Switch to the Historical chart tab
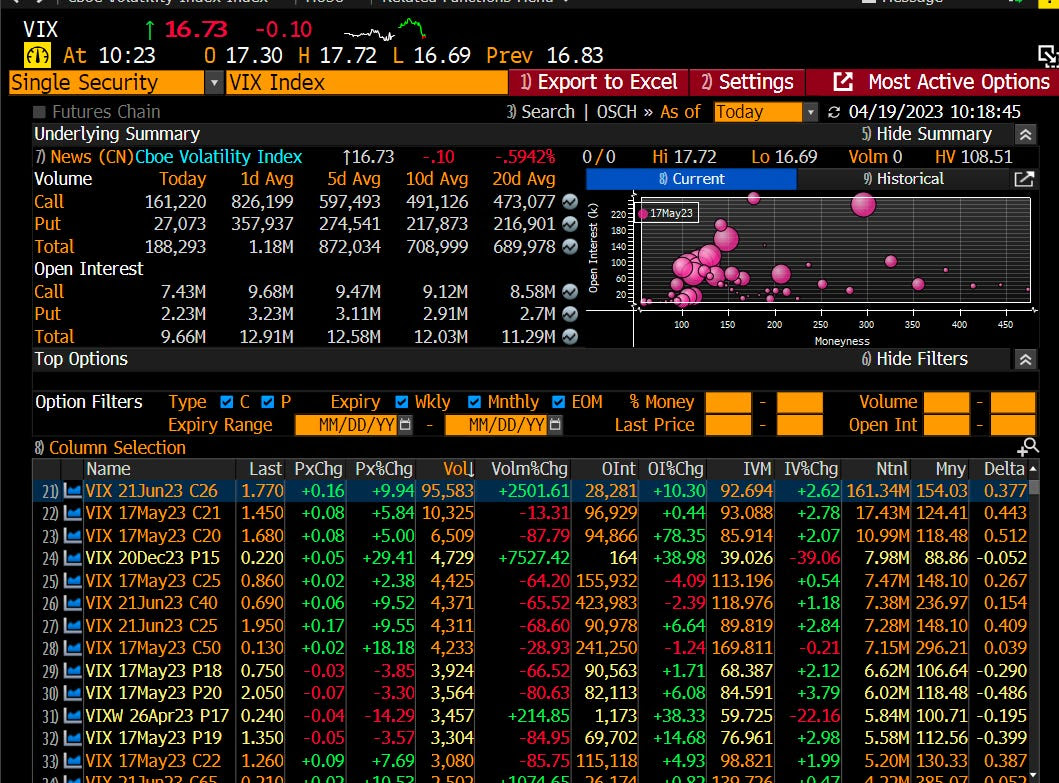The width and height of the screenshot is (1059, 783). pyautogui.click(x=903, y=179)
